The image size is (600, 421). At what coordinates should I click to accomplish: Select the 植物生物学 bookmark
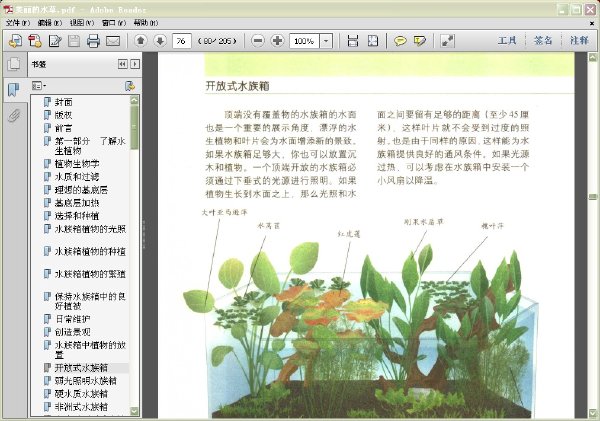click(x=77, y=164)
